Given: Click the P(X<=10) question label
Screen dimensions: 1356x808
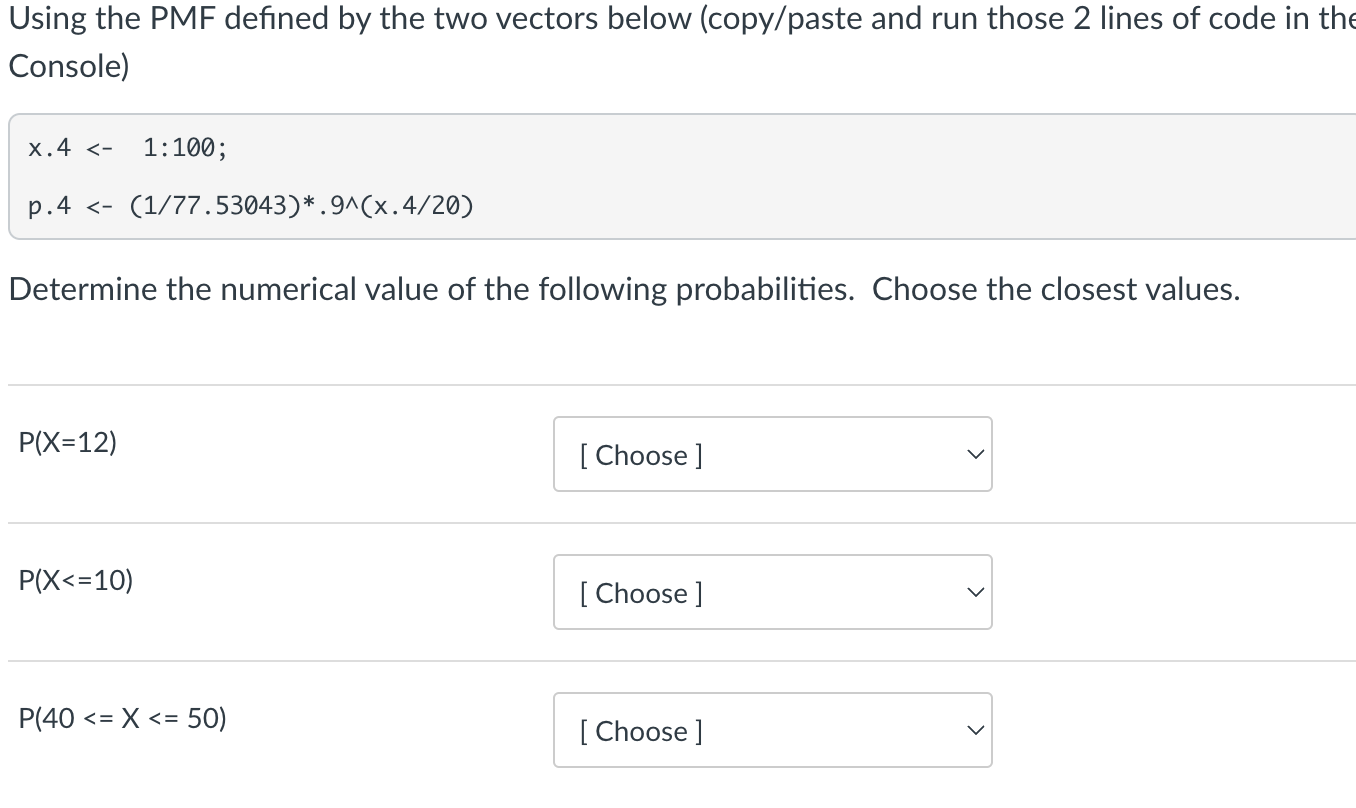Looking at the screenshot, I should [75, 579].
